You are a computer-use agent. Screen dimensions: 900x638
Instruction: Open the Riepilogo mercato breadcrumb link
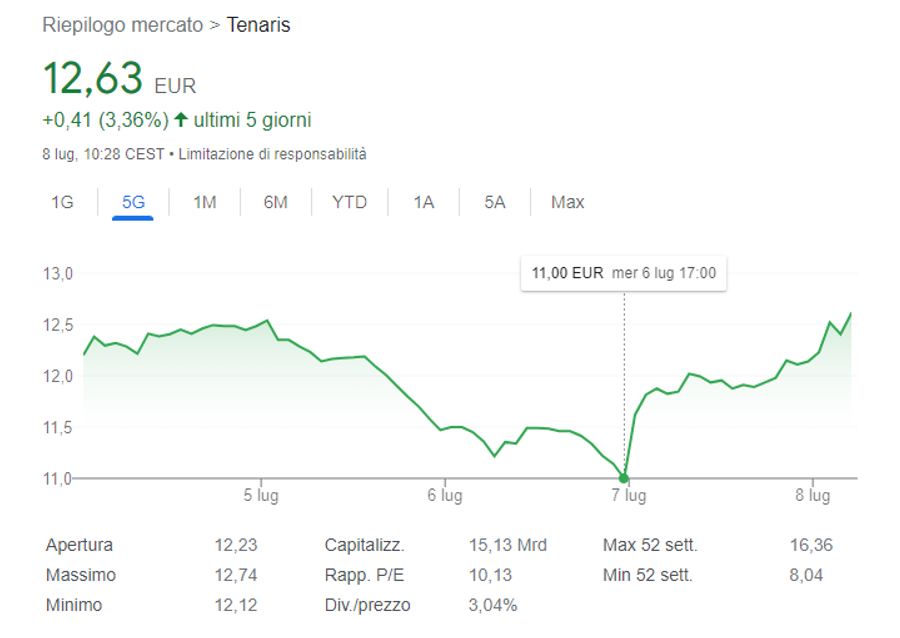pos(123,25)
